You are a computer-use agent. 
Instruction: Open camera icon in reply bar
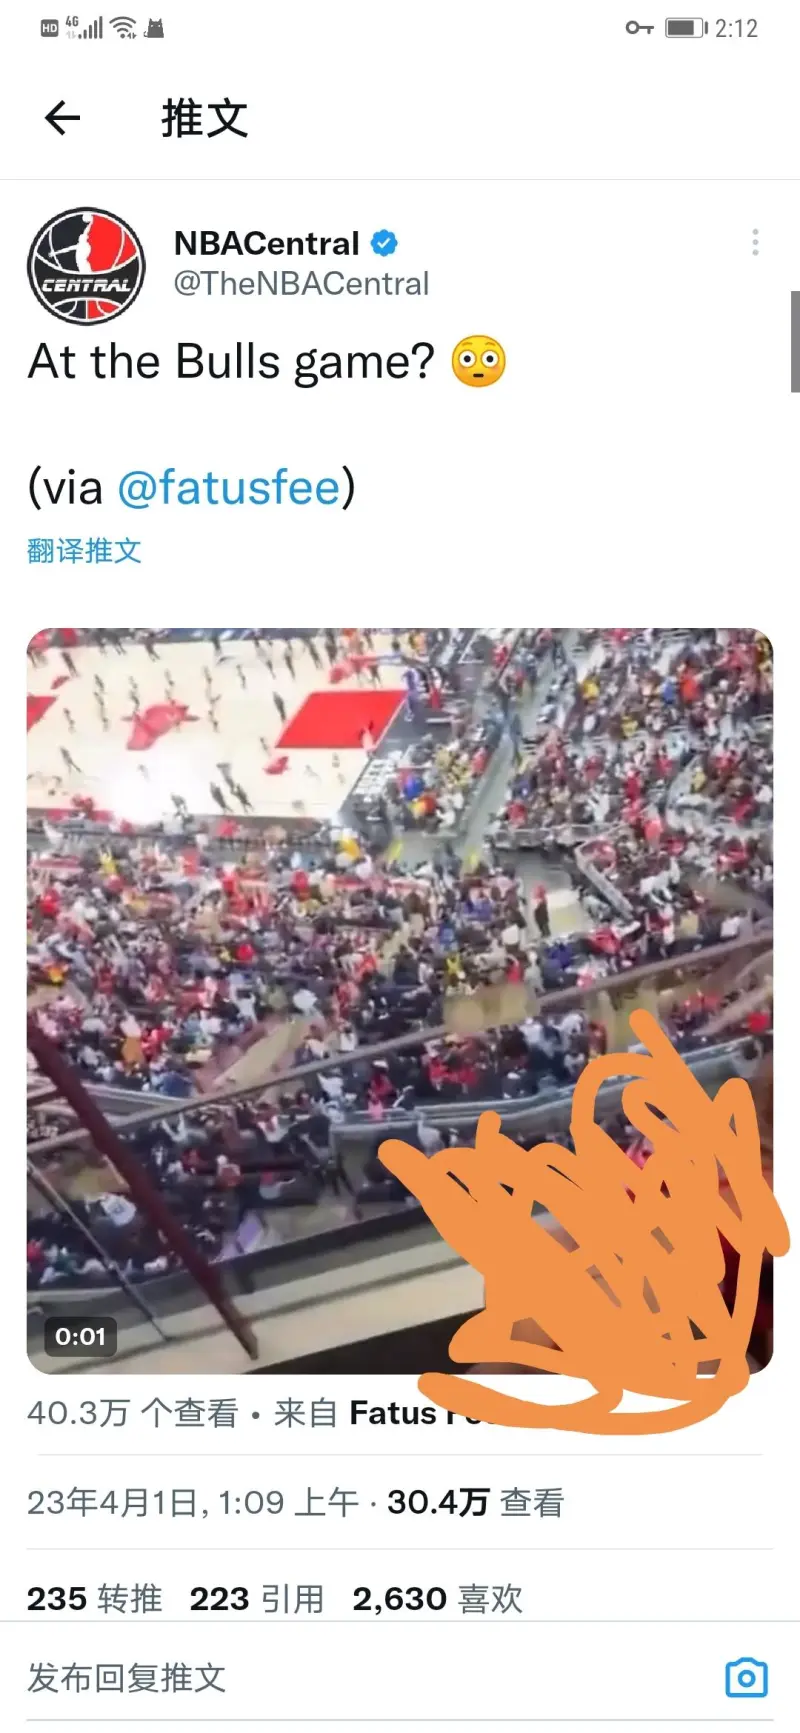[x=746, y=1677]
